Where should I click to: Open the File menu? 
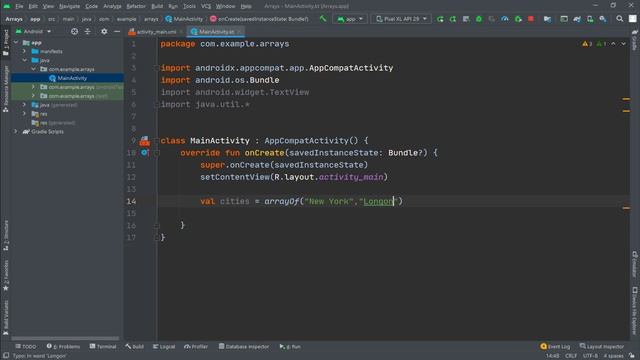(x=19, y=6)
